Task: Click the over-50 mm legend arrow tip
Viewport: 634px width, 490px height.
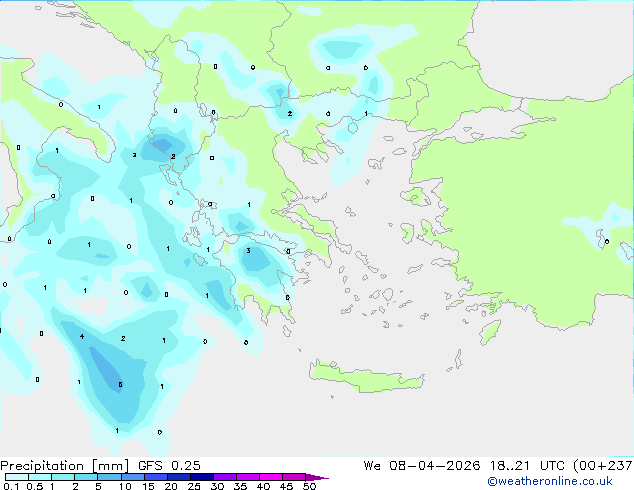Action: [x=316, y=477]
